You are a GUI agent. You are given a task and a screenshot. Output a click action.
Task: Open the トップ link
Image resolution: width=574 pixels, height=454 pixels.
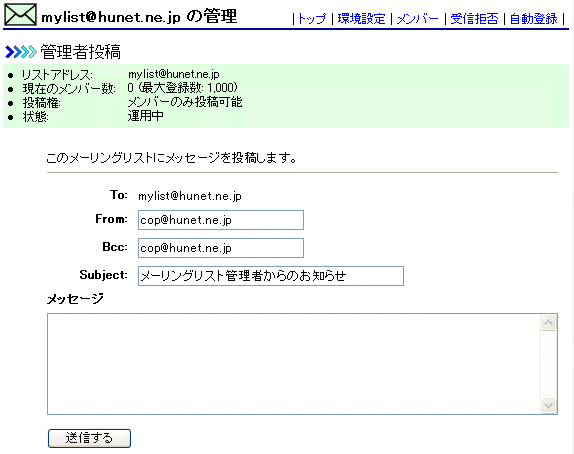[x=312, y=18]
